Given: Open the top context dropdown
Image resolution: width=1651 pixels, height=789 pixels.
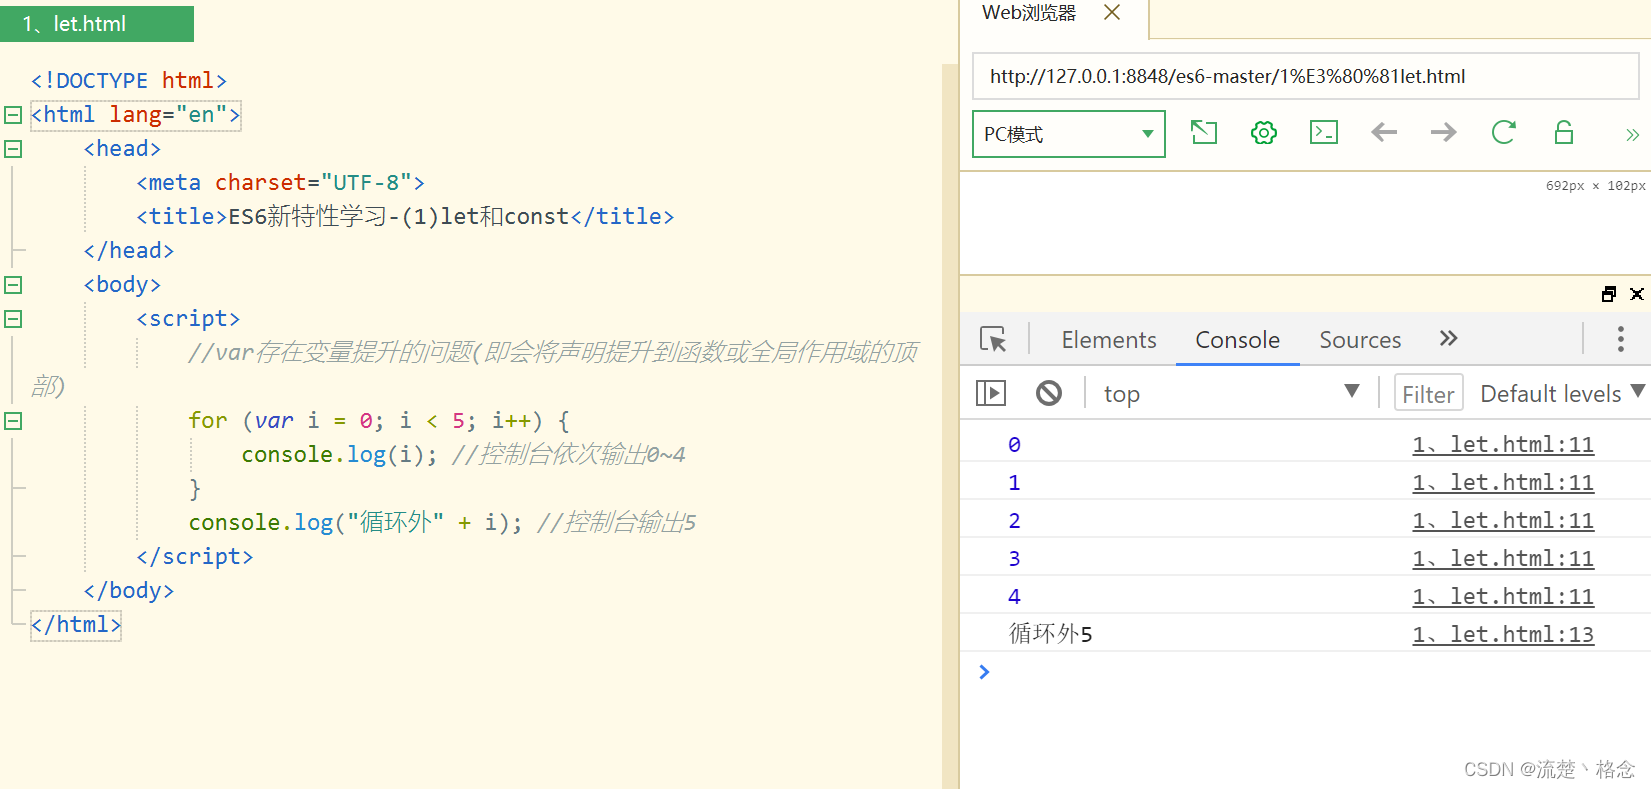Looking at the screenshot, I should point(1231,394).
